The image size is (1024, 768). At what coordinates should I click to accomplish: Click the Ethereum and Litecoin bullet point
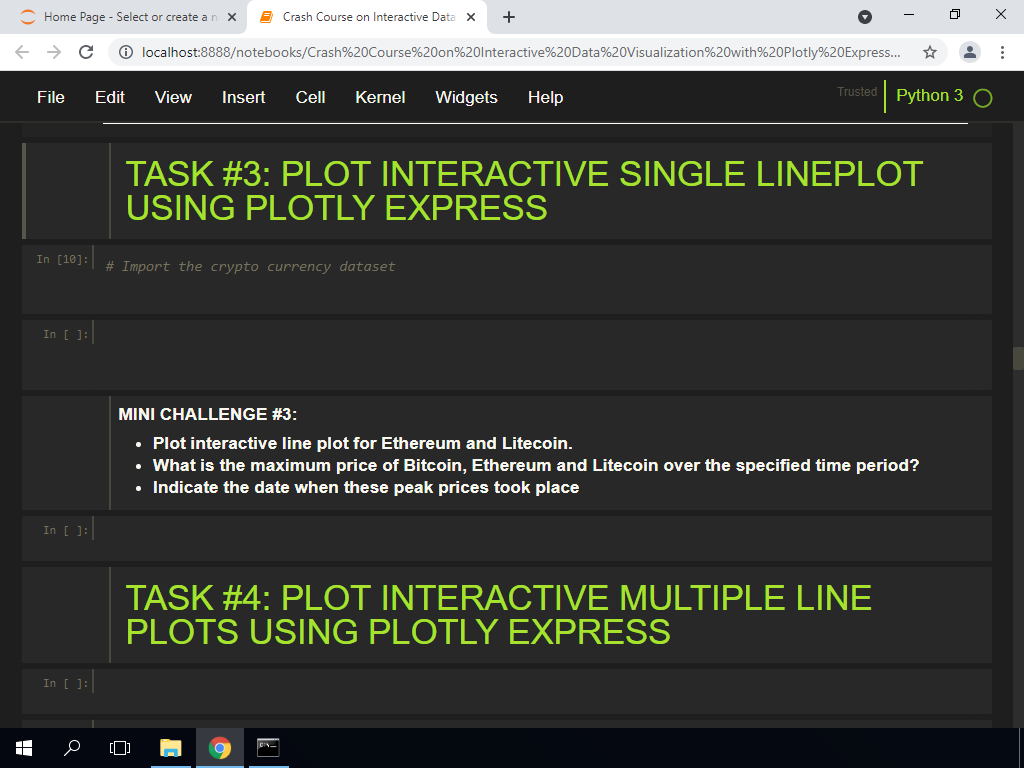[362, 443]
